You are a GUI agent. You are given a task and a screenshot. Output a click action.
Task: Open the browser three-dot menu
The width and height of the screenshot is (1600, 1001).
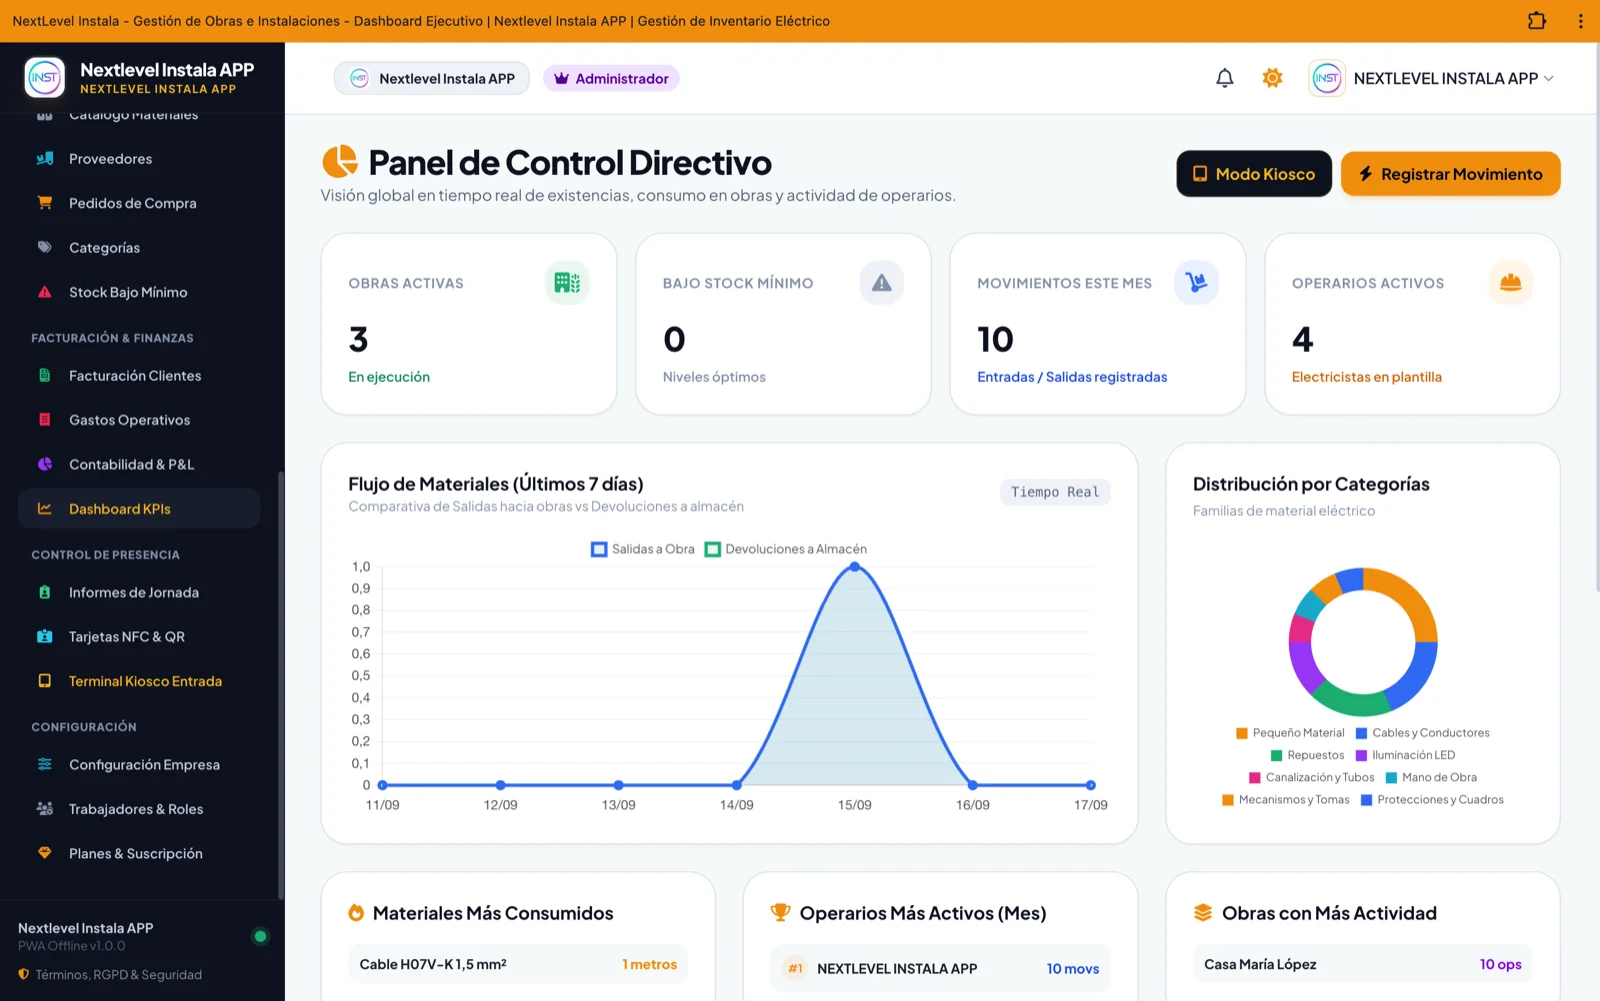(1580, 21)
